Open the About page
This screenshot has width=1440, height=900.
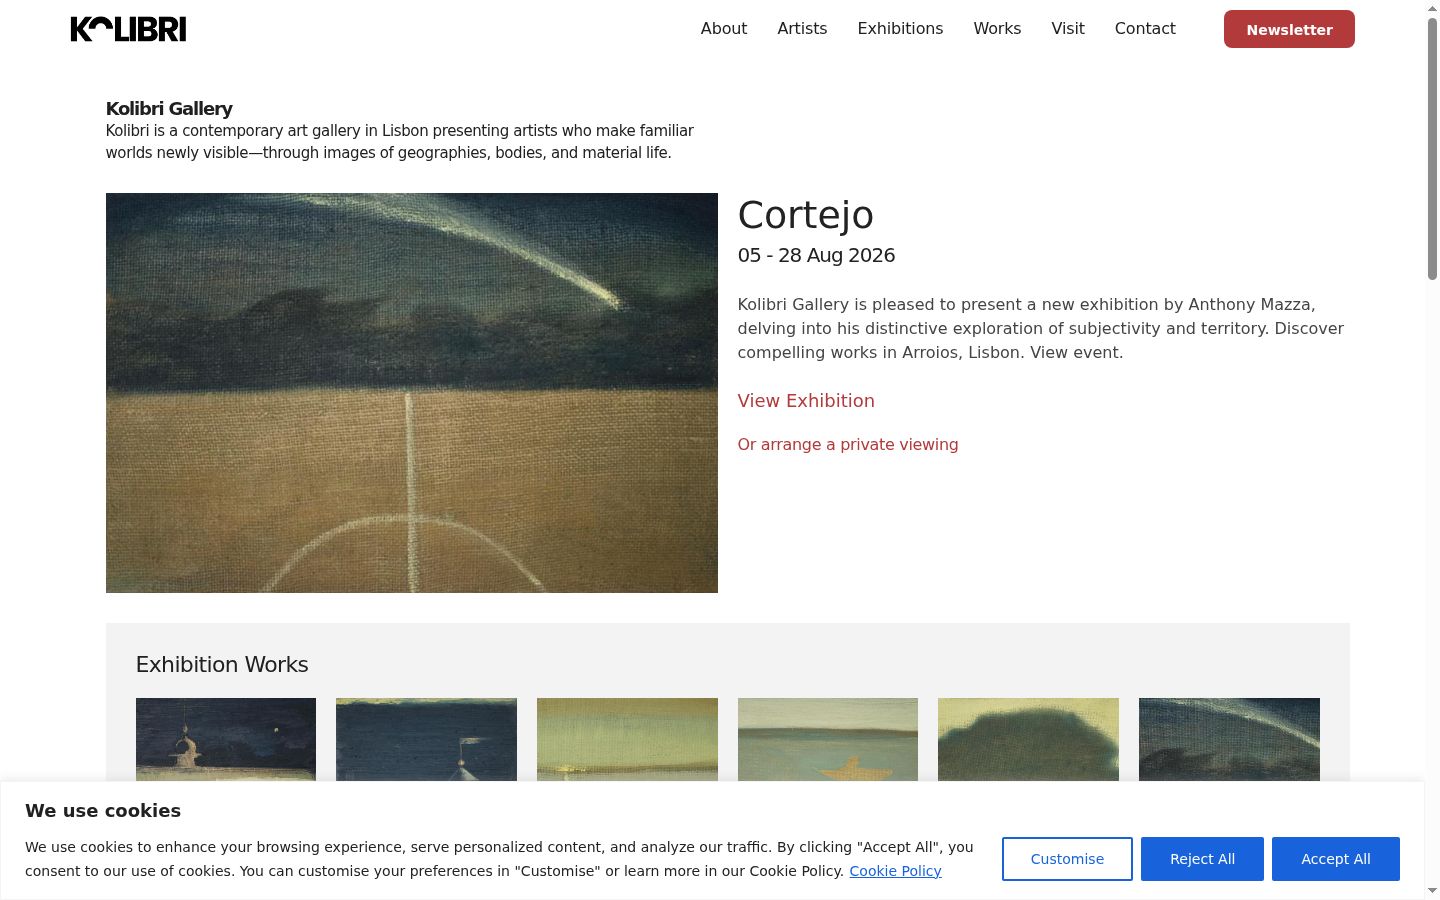pyautogui.click(x=724, y=29)
